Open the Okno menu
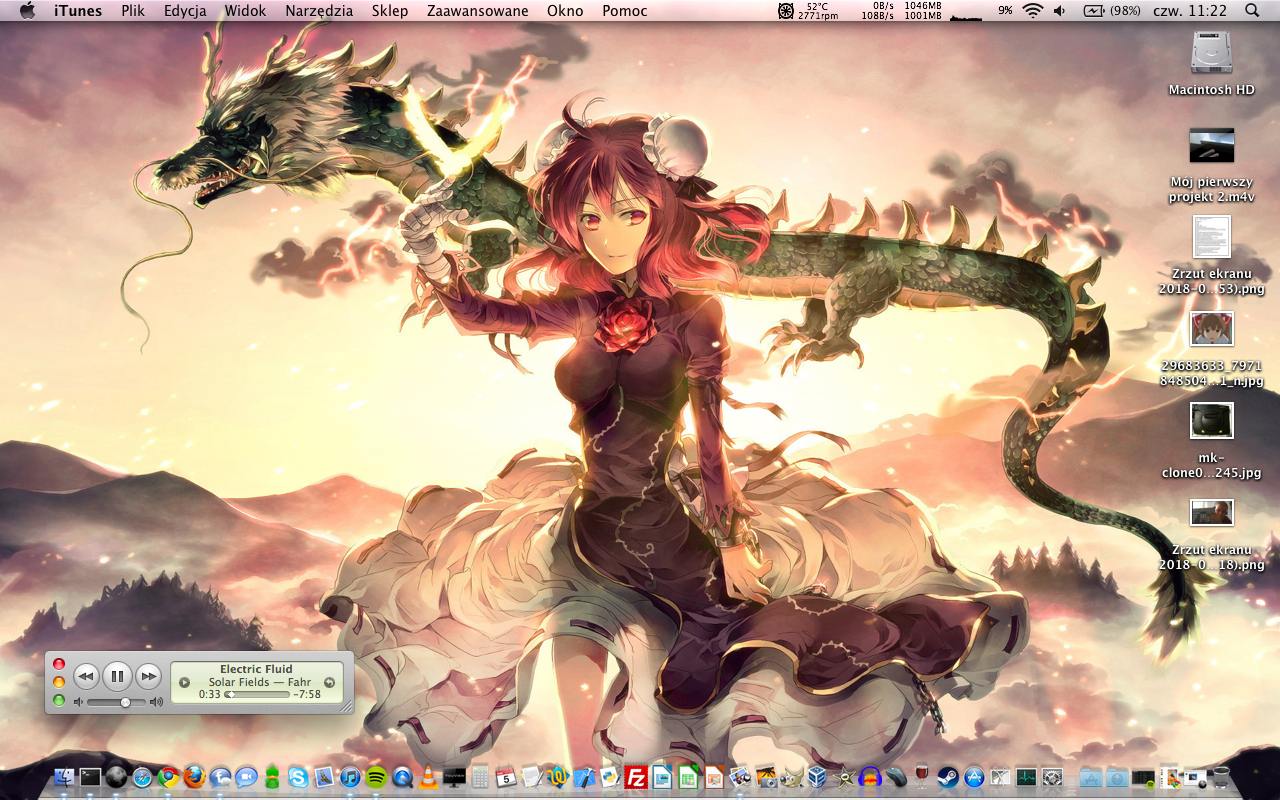Screen dimensions: 1280x800 [565, 10]
